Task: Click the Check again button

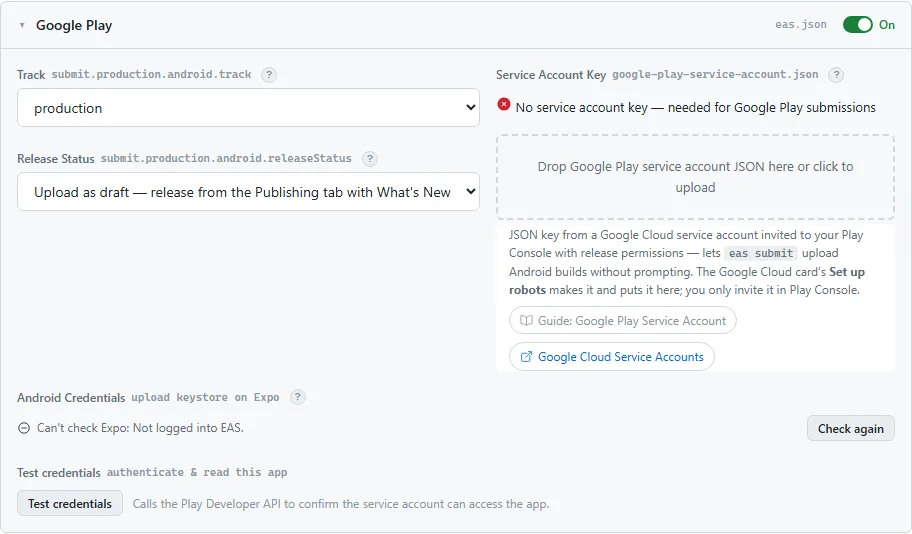Action: click(x=850, y=429)
